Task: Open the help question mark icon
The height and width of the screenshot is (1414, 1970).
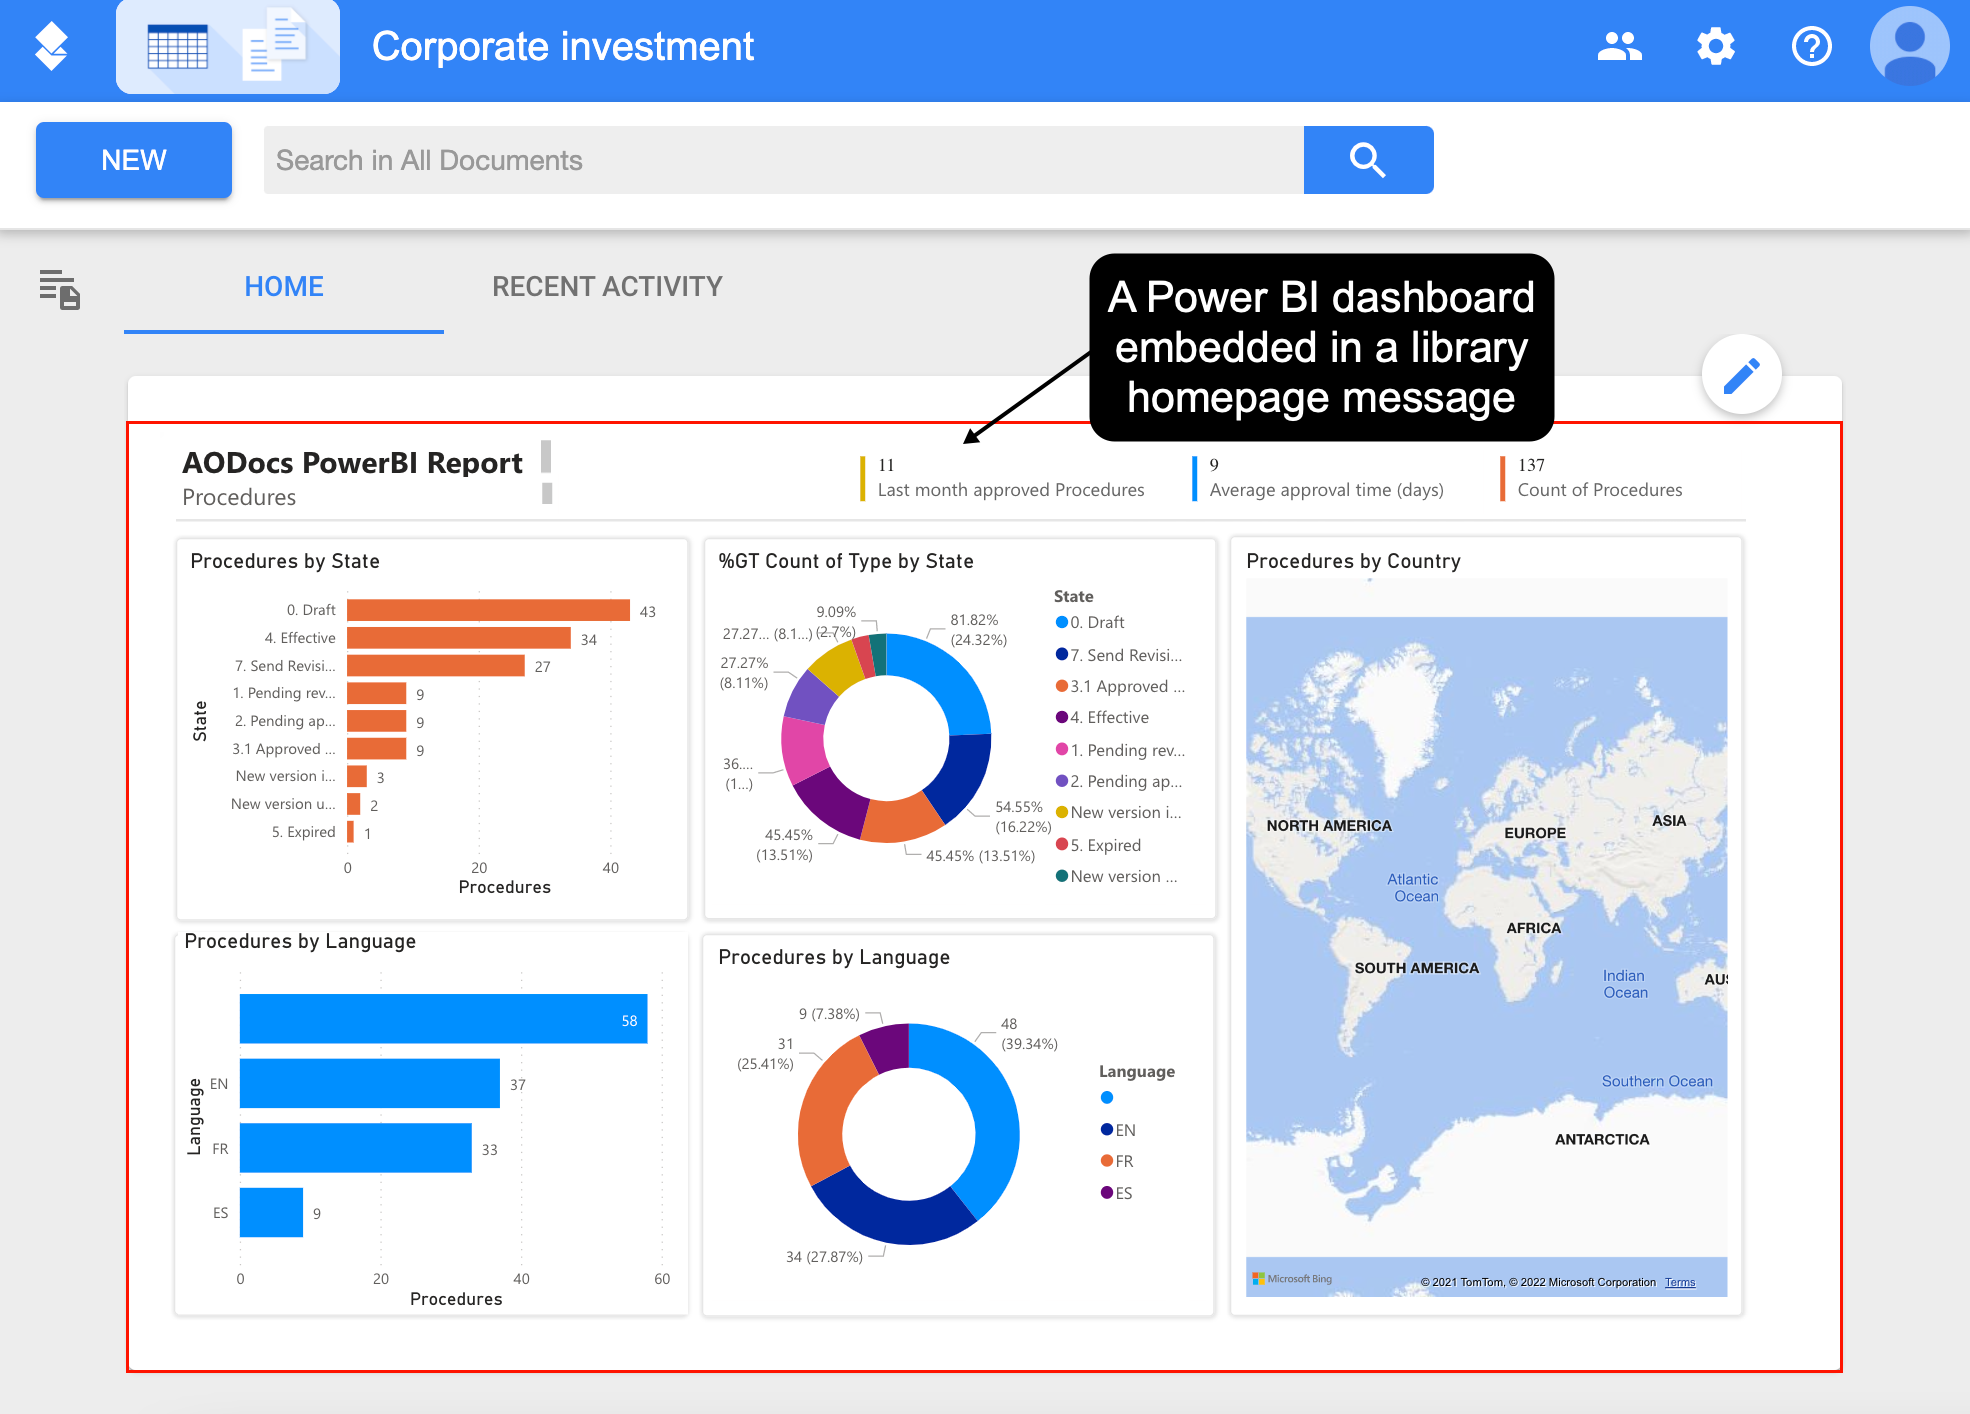Action: [1811, 46]
